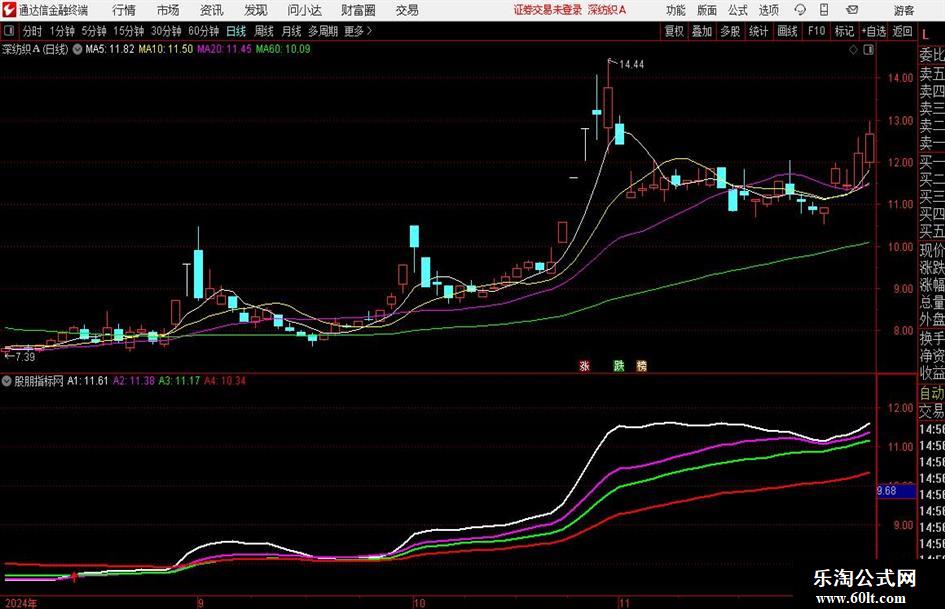Click the A2: 11.38 indicator value
This screenshot has height=609, width=945.
[x=134, y=381]
